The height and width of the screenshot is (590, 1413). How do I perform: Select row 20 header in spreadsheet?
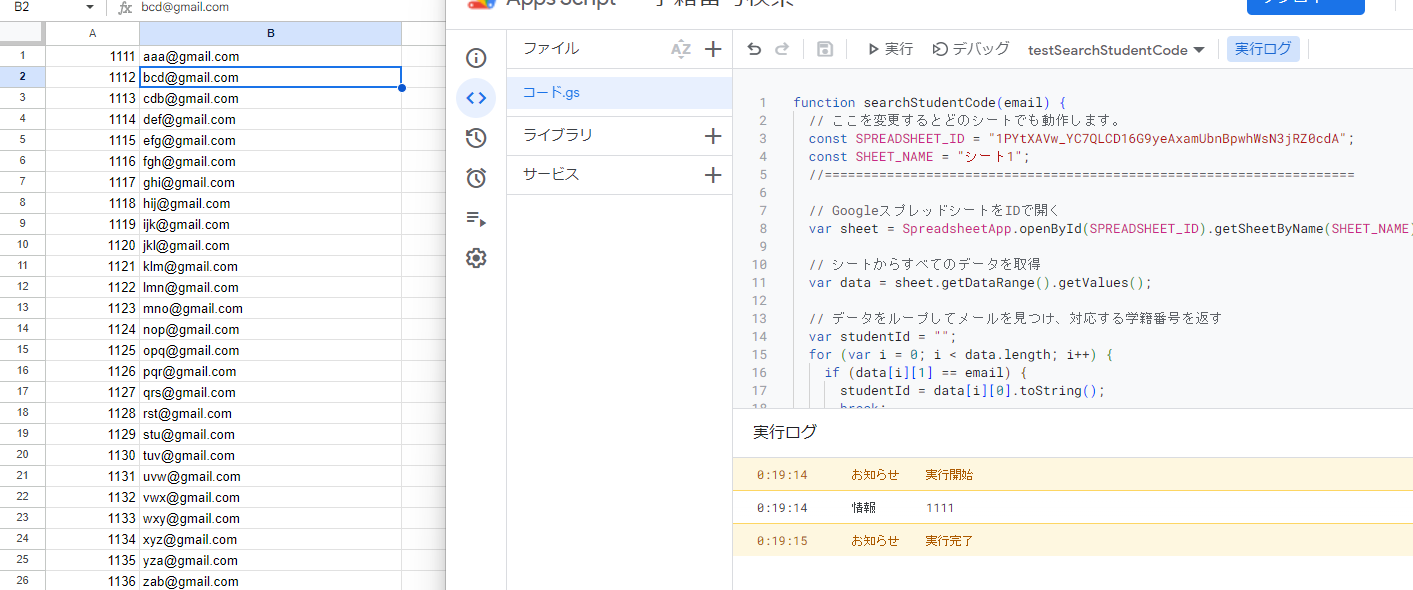pos(22,455)
